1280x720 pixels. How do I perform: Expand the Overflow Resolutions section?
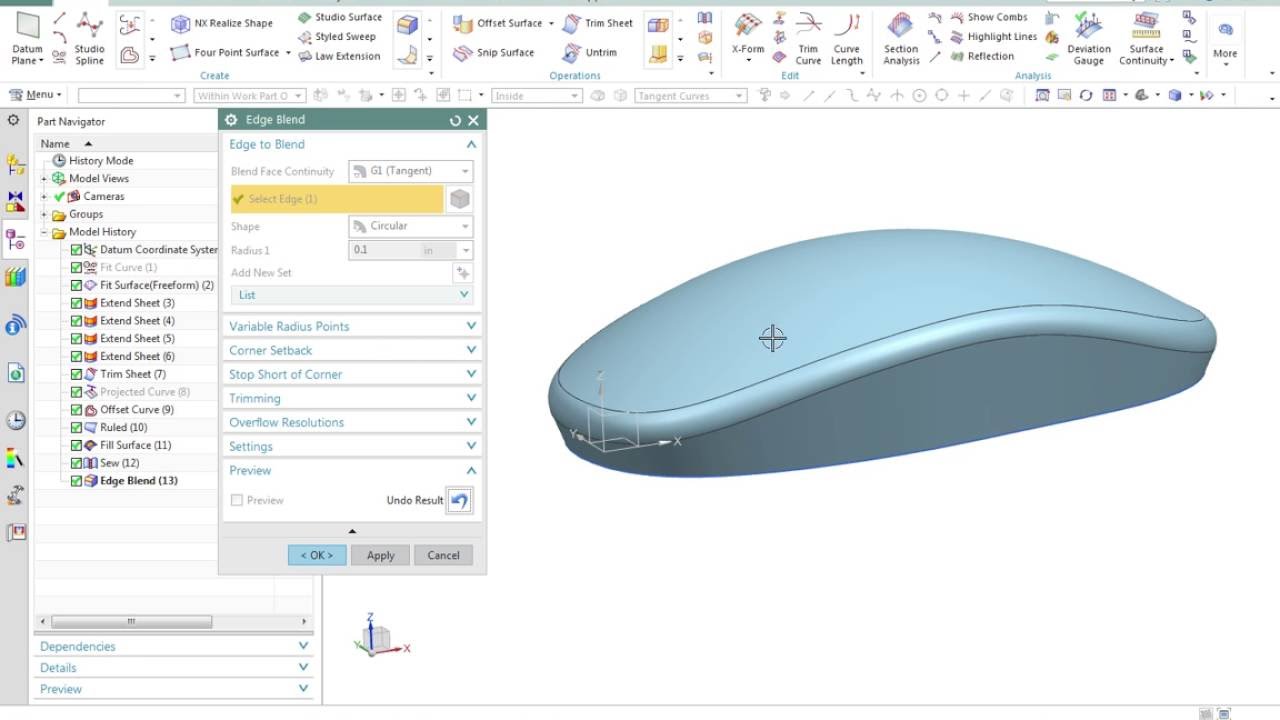tap(352, 422)
